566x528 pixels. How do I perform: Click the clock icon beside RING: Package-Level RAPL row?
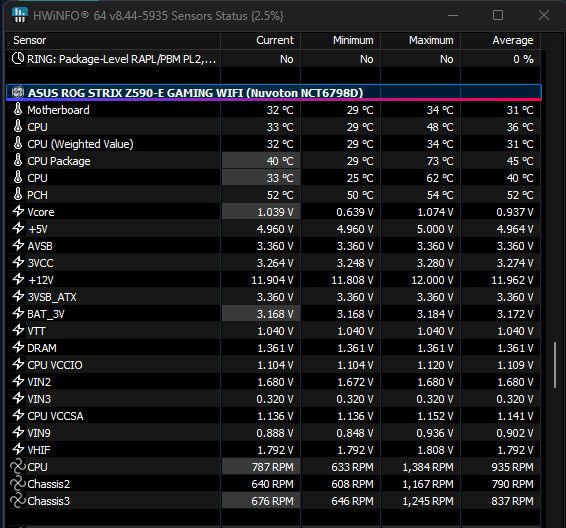tap(18, 58)
